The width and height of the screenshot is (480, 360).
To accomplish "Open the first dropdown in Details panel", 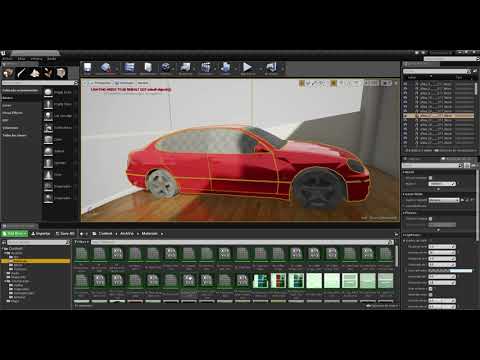I will point(442,184).
